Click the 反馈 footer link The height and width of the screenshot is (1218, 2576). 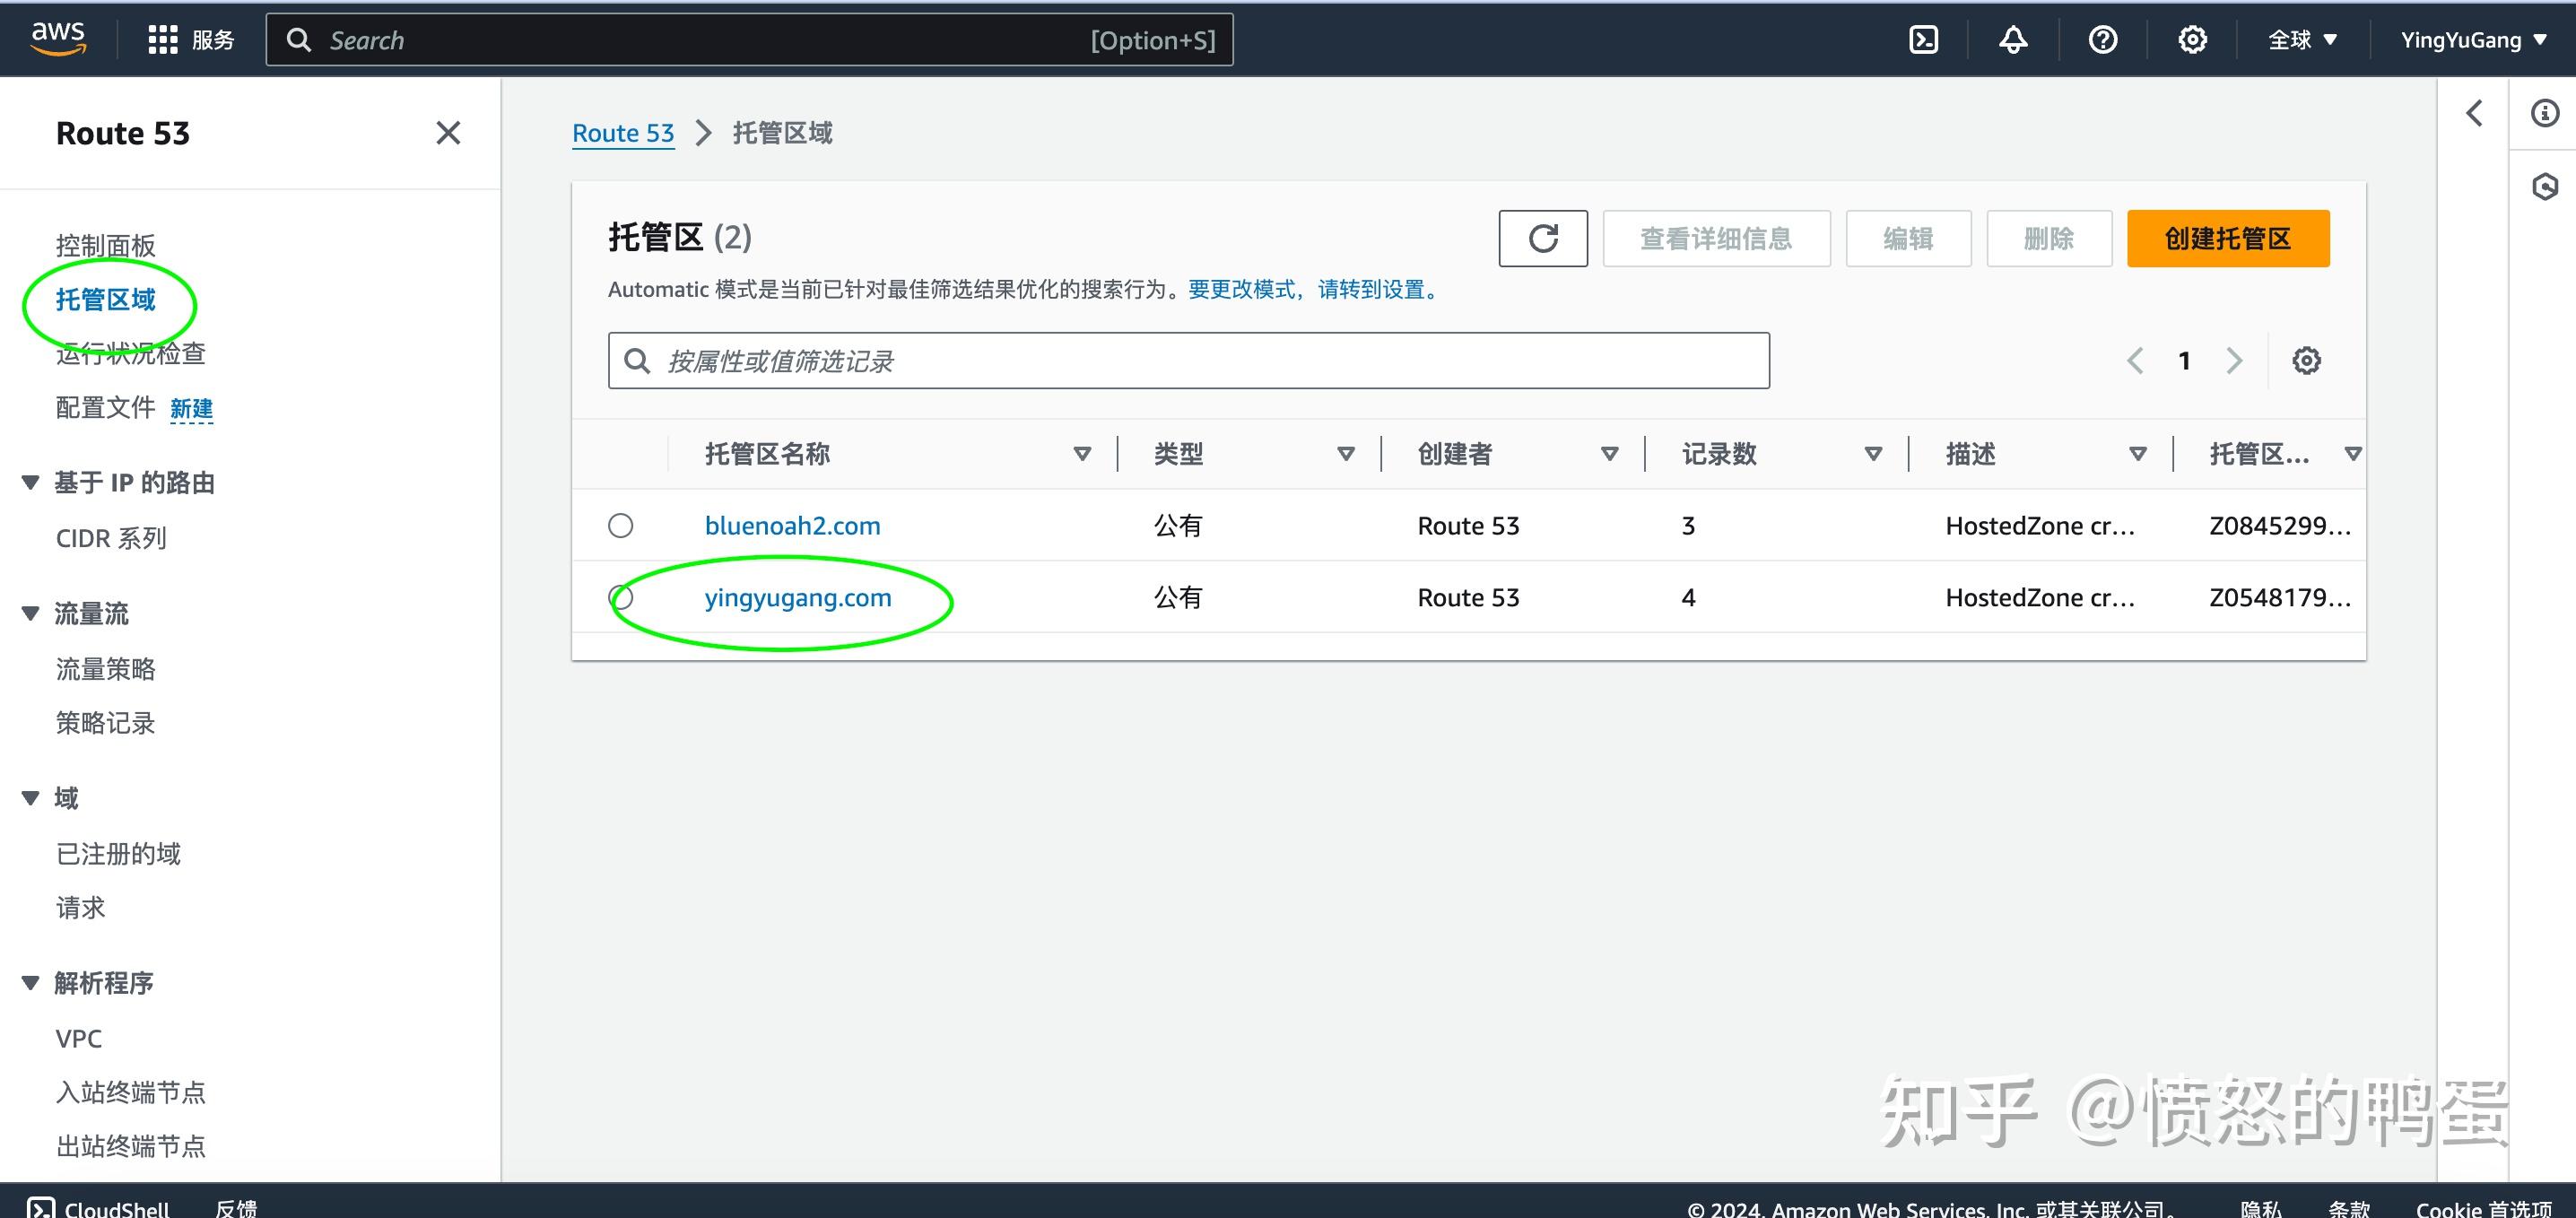(236, 1208)
